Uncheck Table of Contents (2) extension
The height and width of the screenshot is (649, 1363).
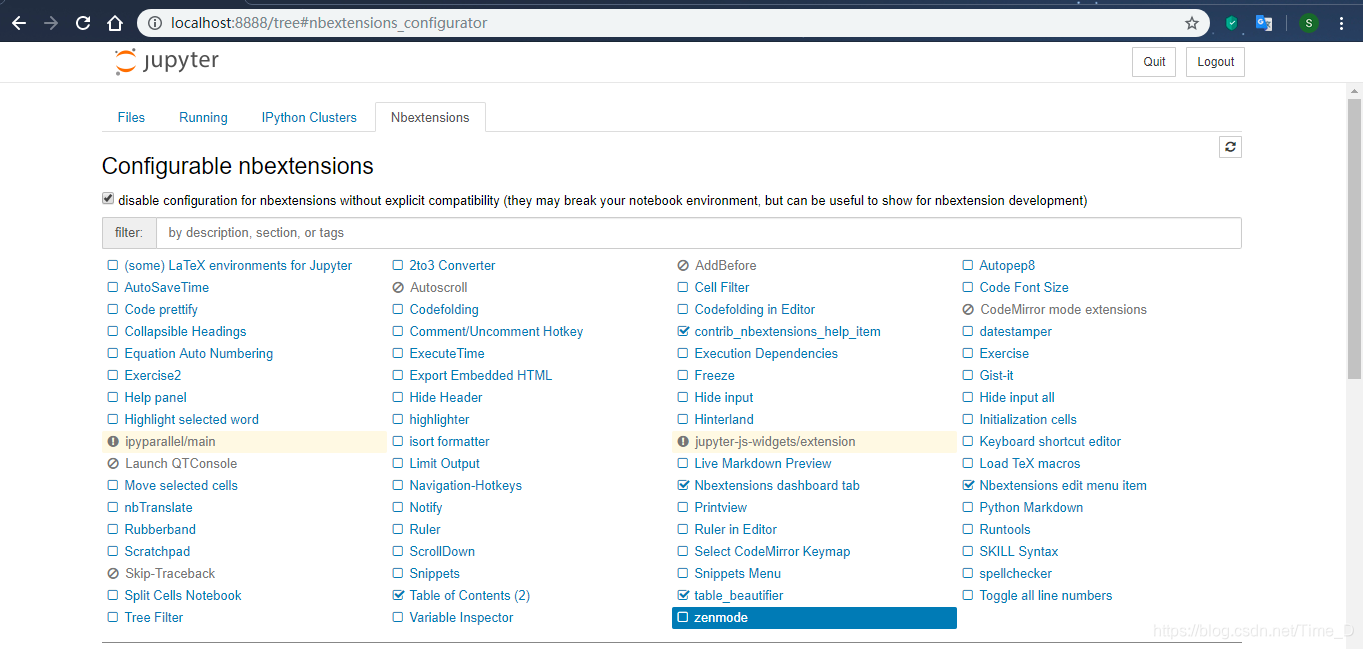click(398, 595)
